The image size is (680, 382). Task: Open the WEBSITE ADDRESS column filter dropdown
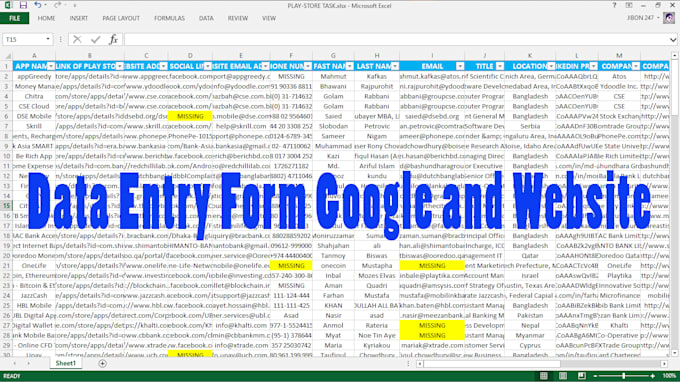click(x=163, y=66)
